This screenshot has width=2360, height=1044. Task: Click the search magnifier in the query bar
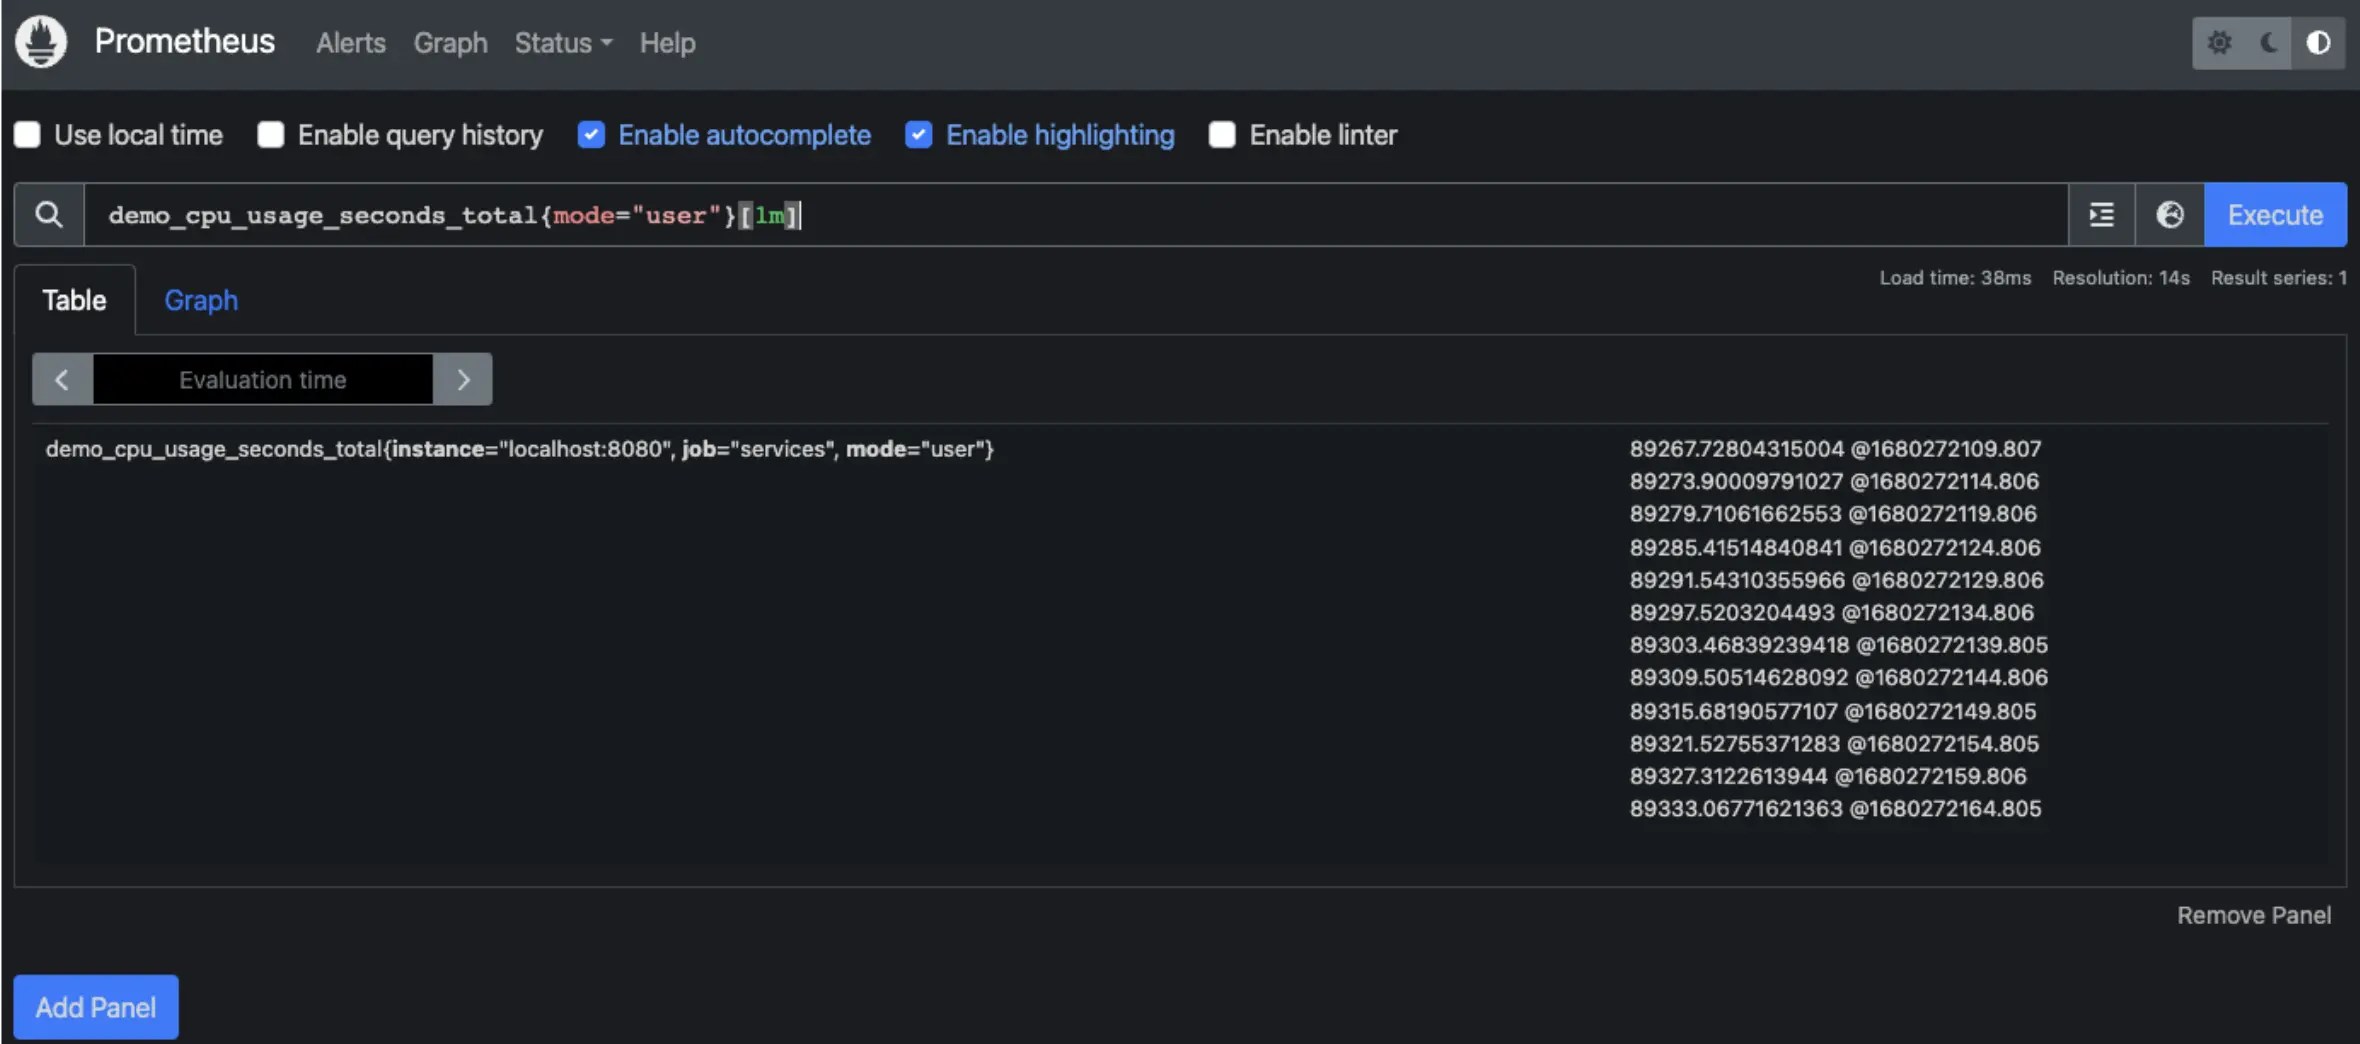tap(49, 214)
